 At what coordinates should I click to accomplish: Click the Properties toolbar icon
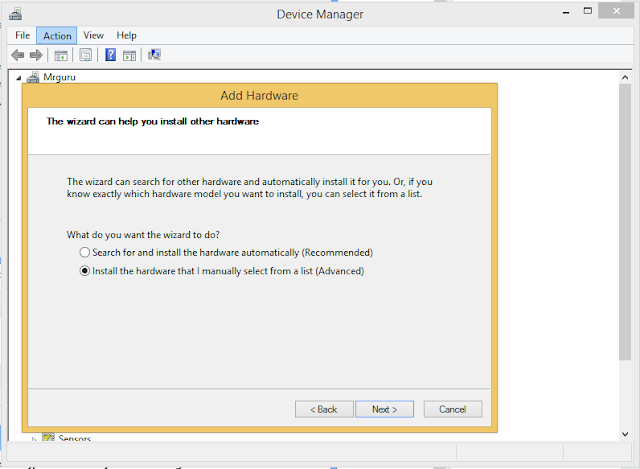(x=86, y=55)
